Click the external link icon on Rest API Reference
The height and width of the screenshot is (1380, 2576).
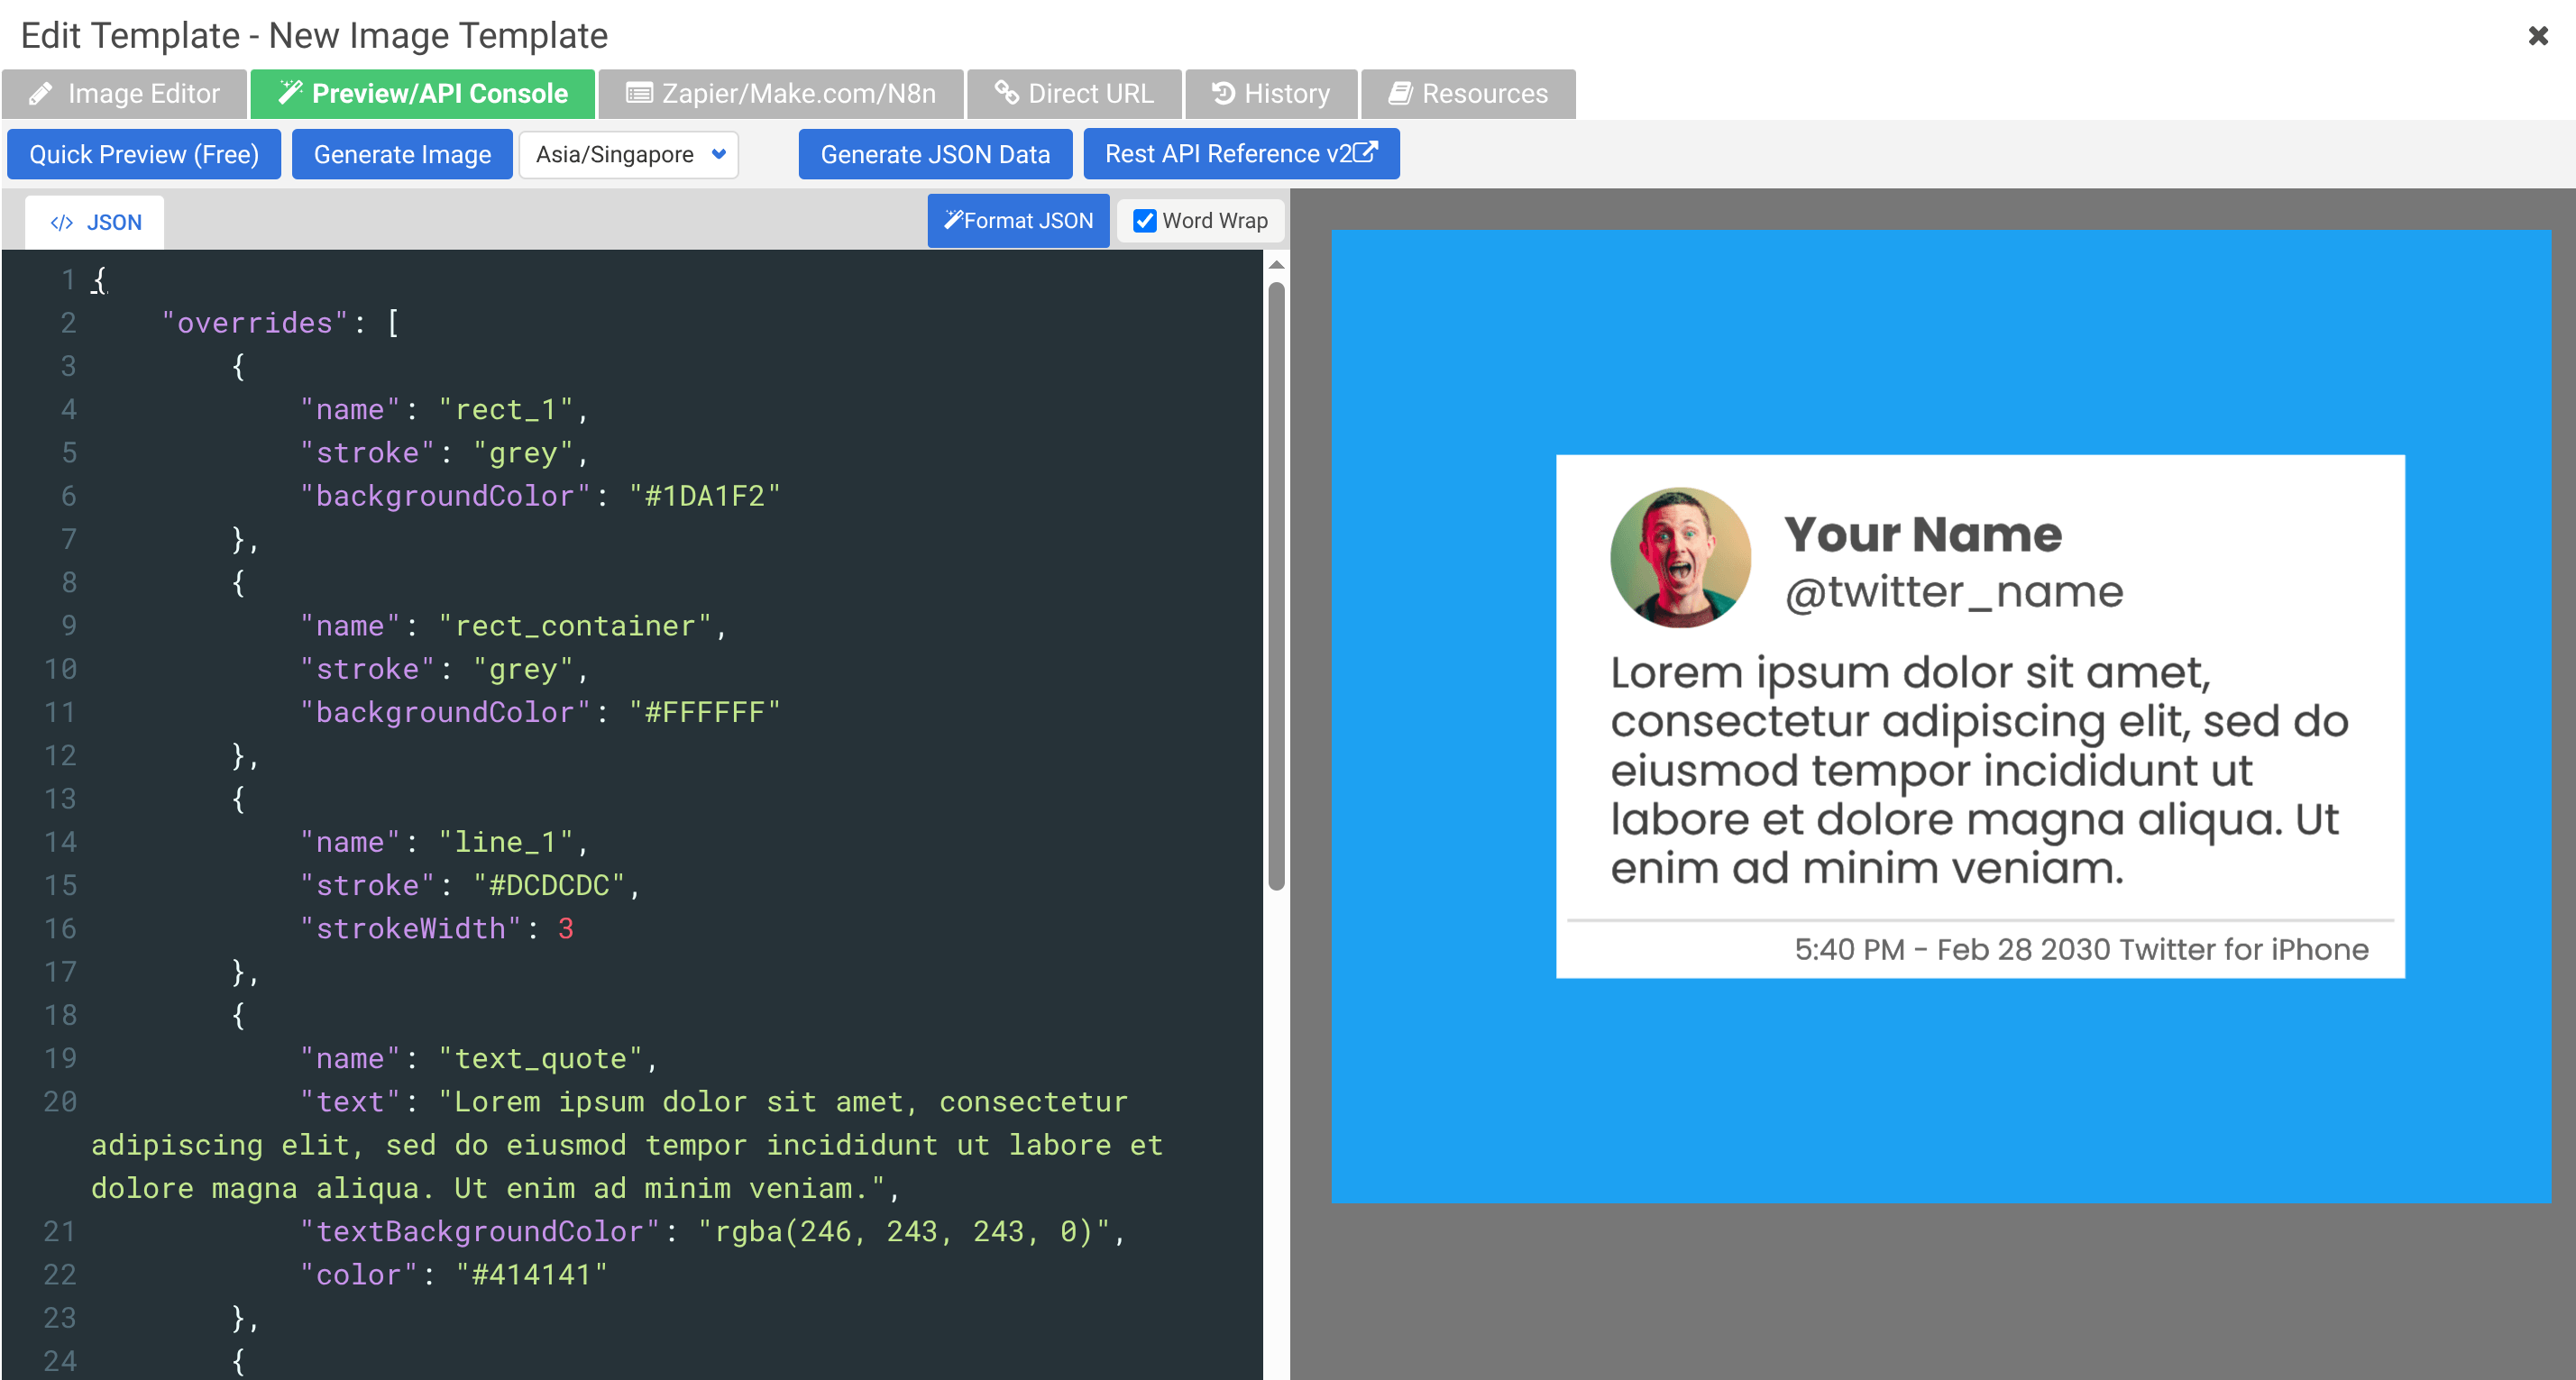1366,153
